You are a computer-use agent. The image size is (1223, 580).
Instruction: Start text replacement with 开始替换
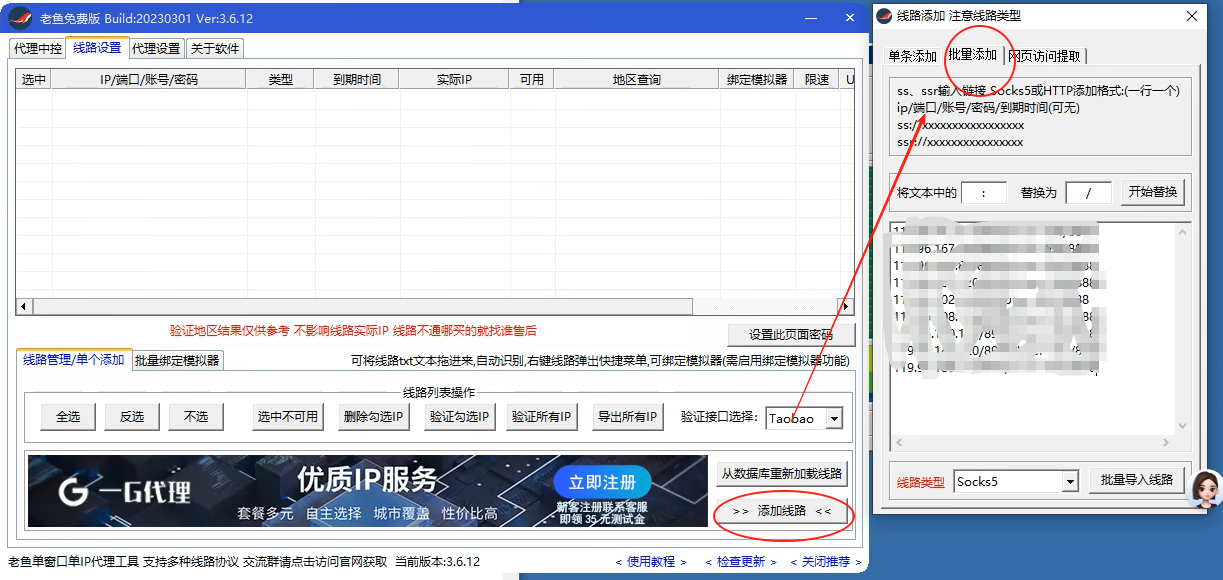click(x=1152, y=192)
